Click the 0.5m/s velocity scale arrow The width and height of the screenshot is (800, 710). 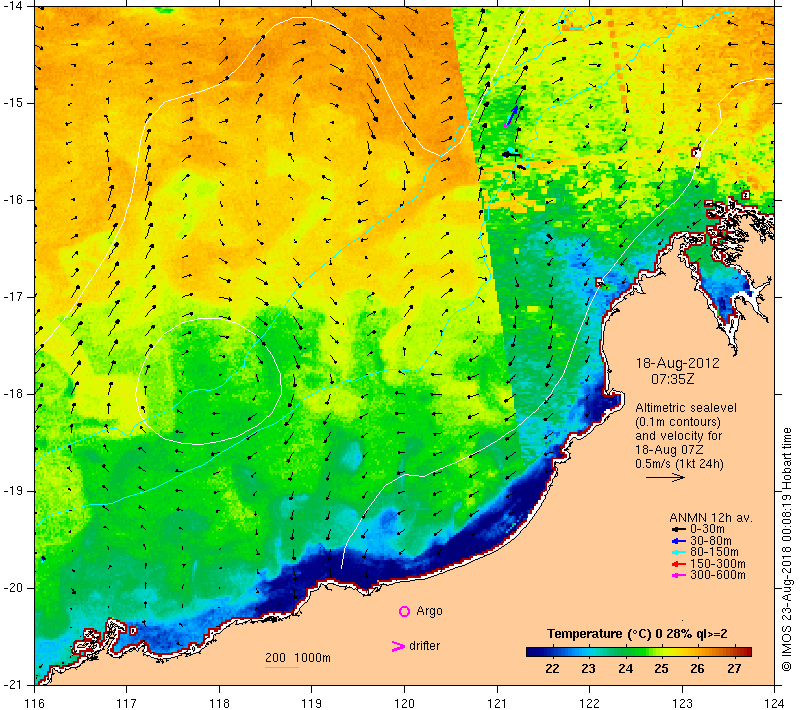point(665,477)
